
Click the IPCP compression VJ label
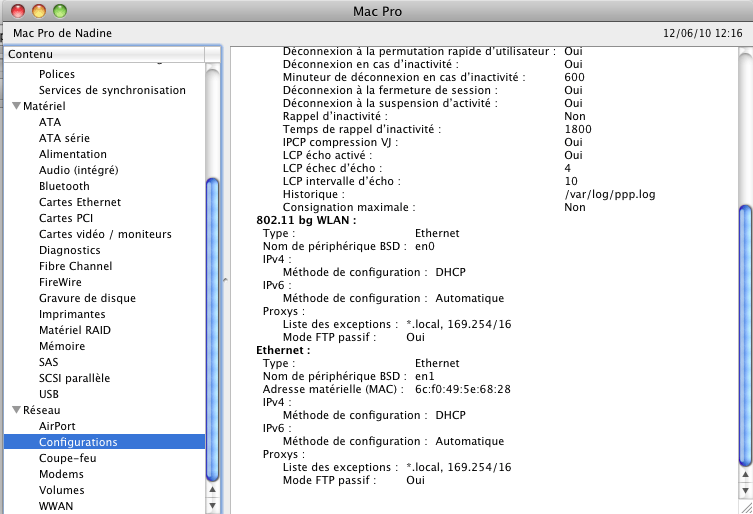coord(340,142)
